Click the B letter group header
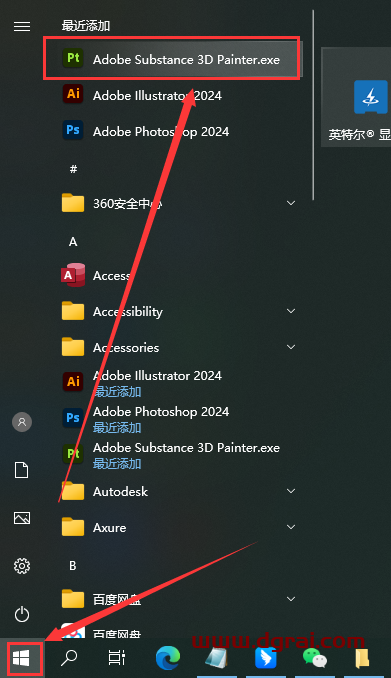Screen dimensions: 391x678 73,565
